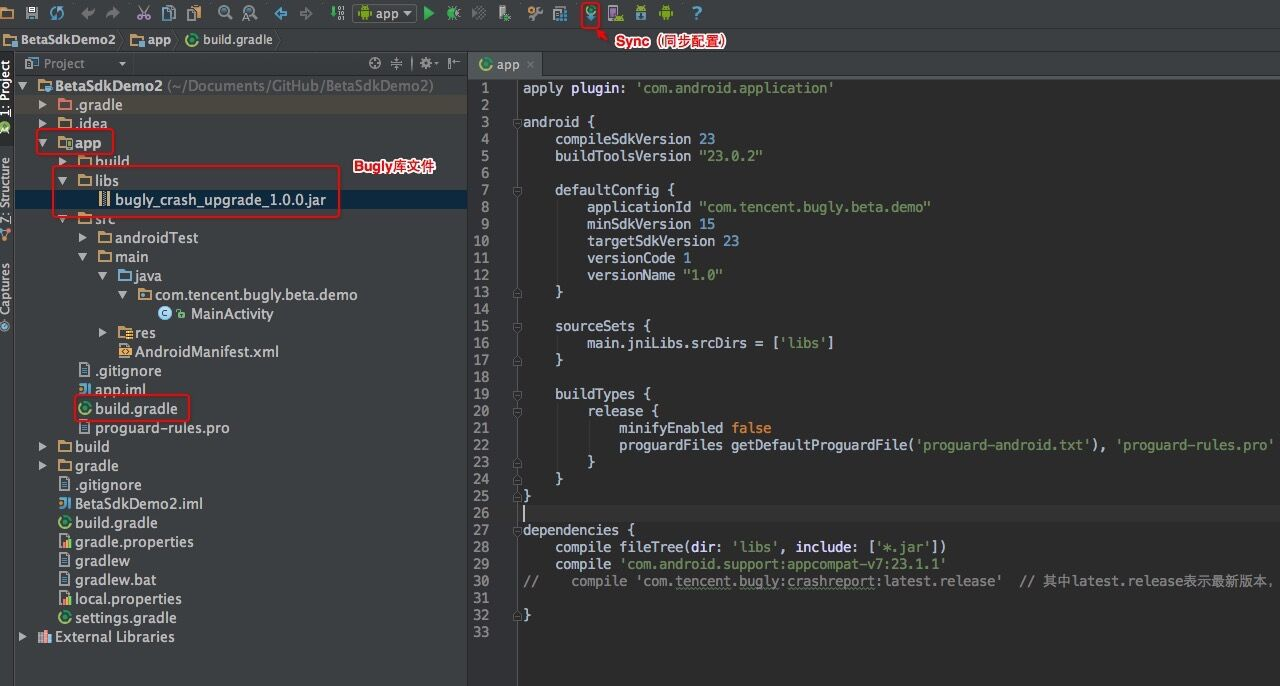
Task: Click the Undo arrow icon
Action: (x=88, y=13)
